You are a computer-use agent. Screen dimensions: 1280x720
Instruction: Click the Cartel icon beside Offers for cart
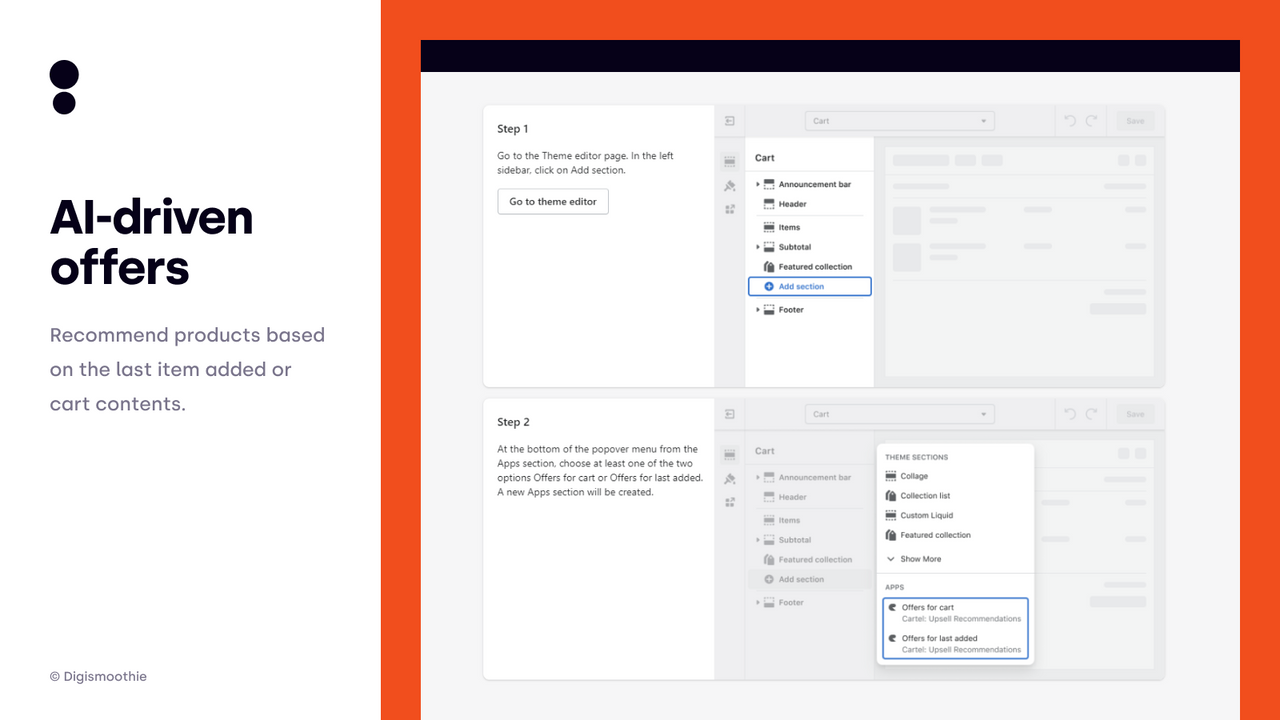click(x=891, y=607)
